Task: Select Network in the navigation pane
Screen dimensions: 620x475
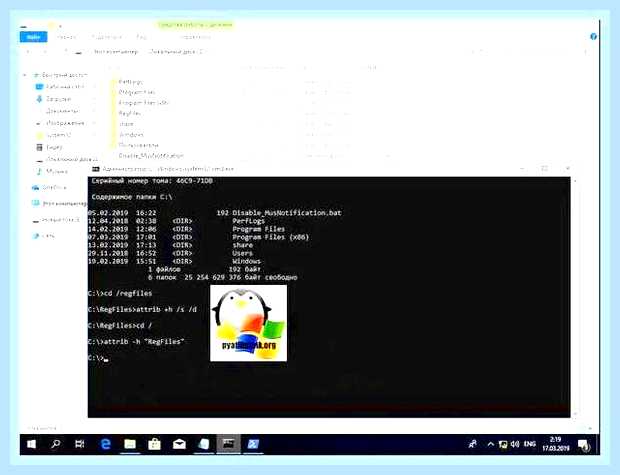Action: 43,236
